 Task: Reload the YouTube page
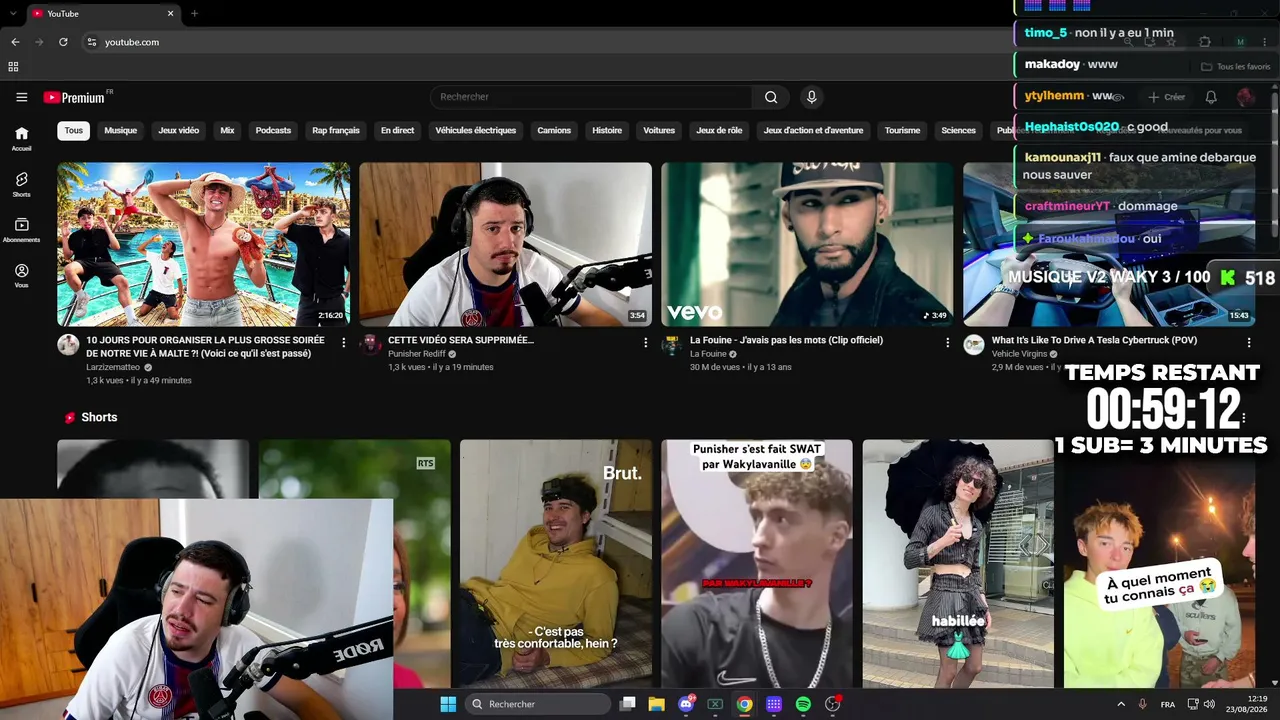pos(63,42)
